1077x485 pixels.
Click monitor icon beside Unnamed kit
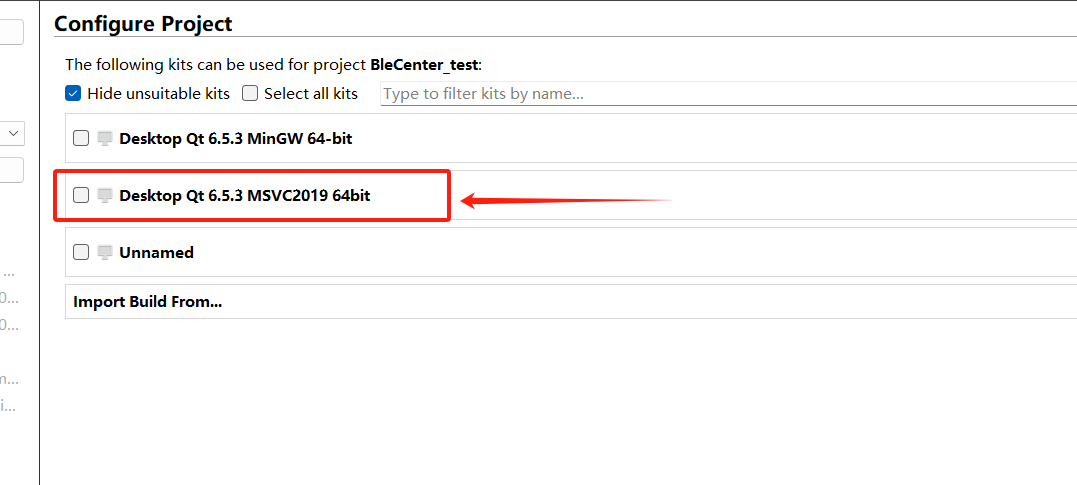click(x=104, y=252)
